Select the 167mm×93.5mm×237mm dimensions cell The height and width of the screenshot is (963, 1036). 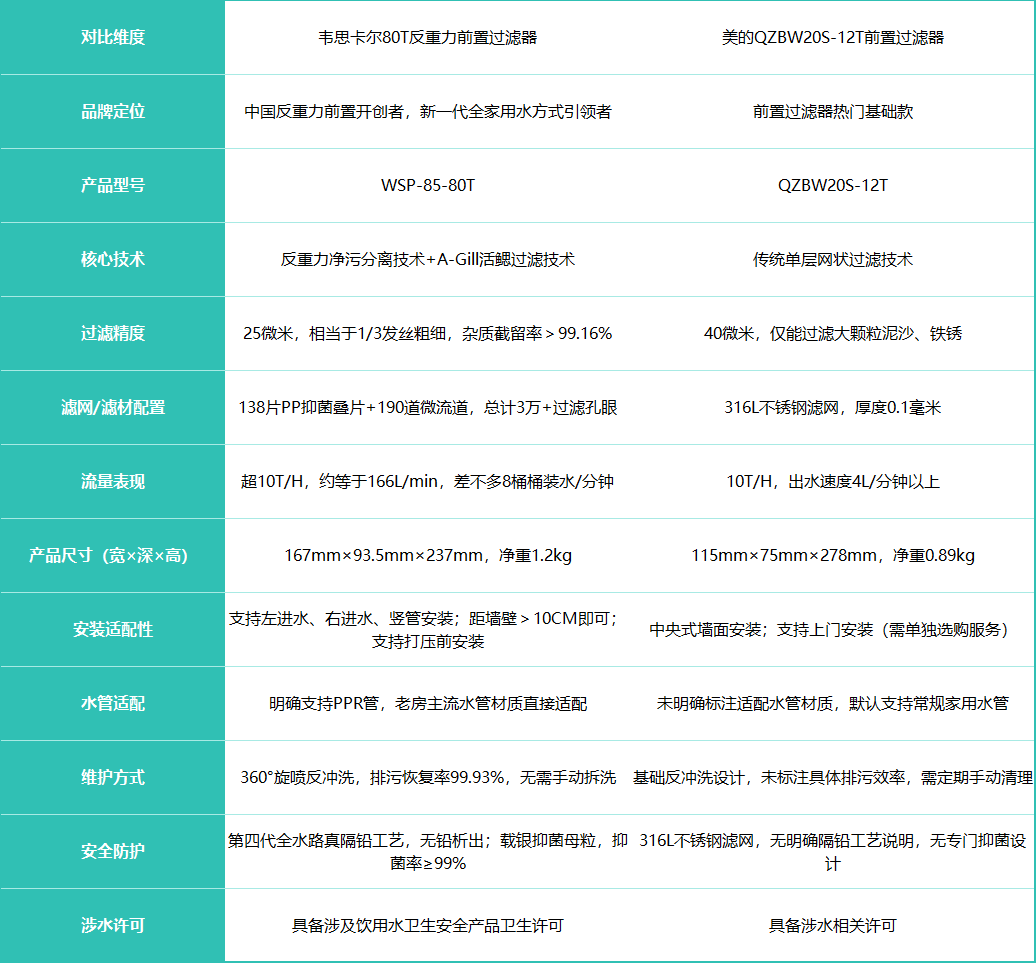point(427,556)
